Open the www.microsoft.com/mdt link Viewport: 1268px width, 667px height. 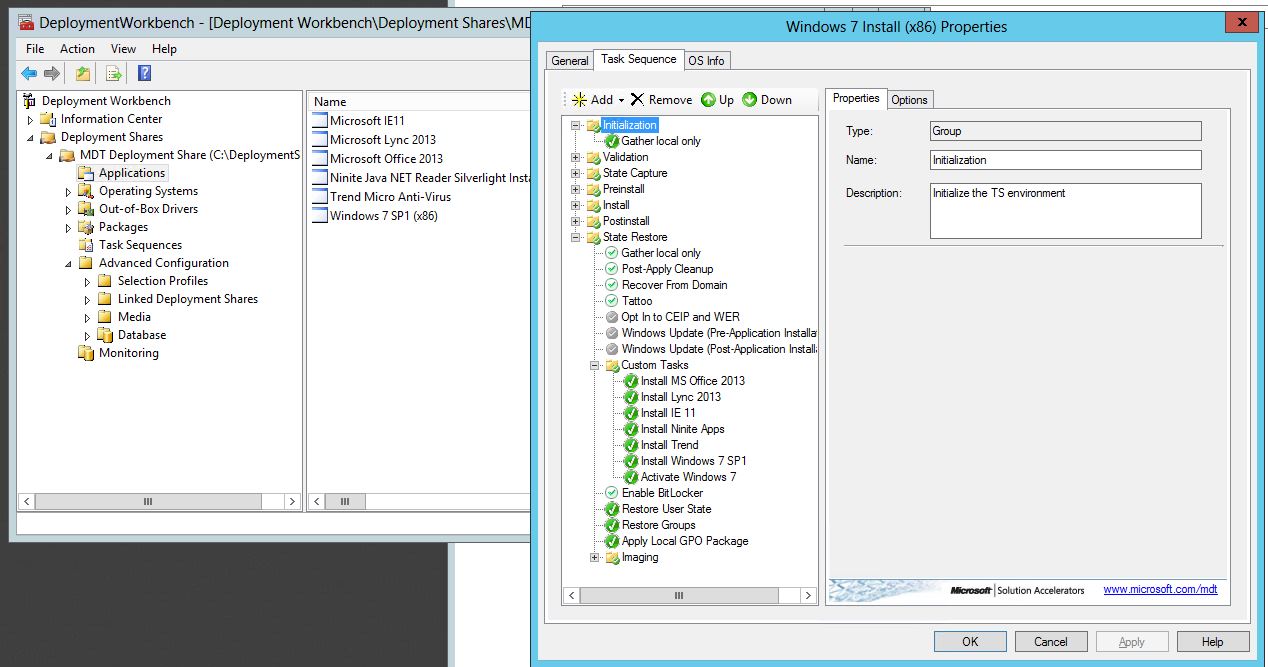point(1160,590)
